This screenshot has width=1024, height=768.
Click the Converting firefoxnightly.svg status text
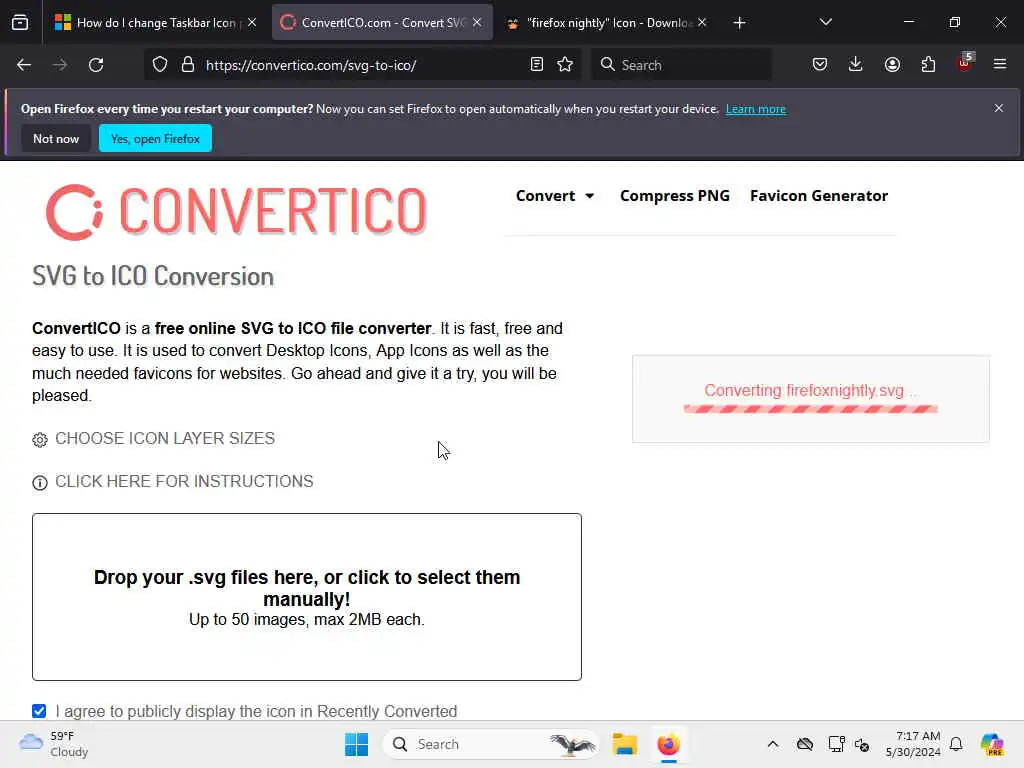coord(810,391)
